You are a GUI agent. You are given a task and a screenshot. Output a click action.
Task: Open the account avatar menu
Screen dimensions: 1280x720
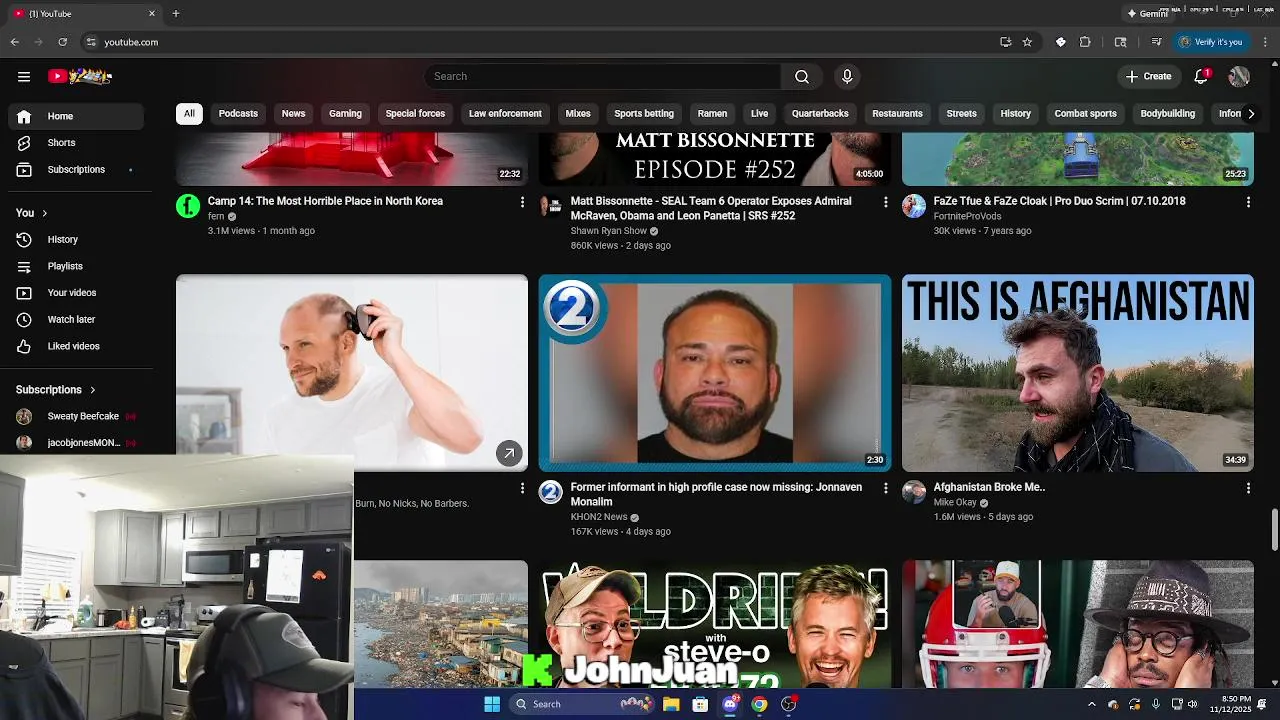click(1239, 76)
